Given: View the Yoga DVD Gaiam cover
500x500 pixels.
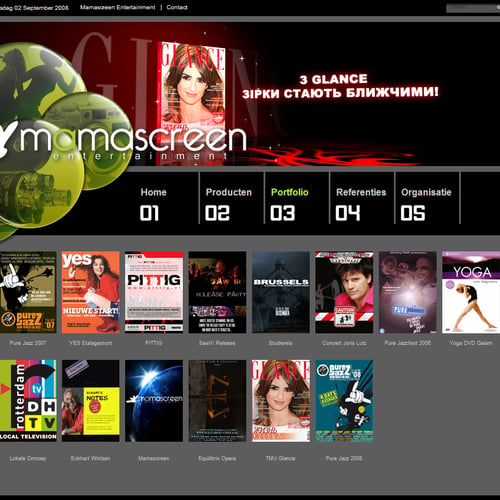Looking at the screenshot, I should pyautogui.click(x=471, y=292).
